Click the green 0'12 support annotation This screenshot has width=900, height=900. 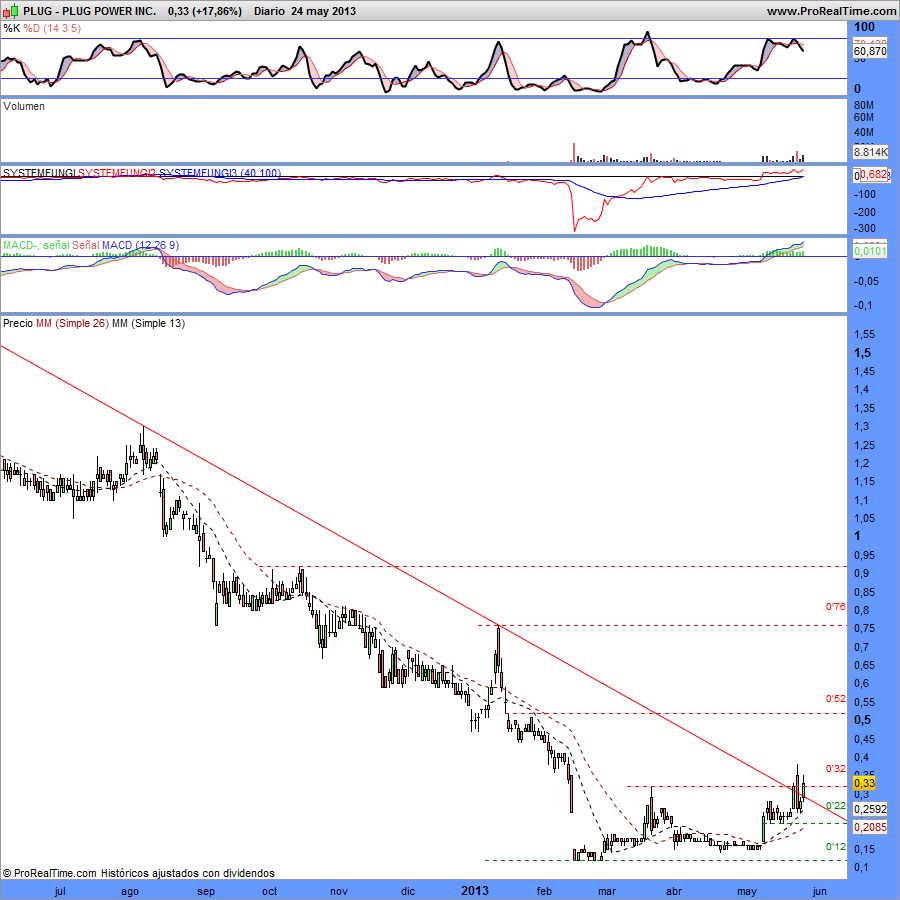(x=836, y=847)
